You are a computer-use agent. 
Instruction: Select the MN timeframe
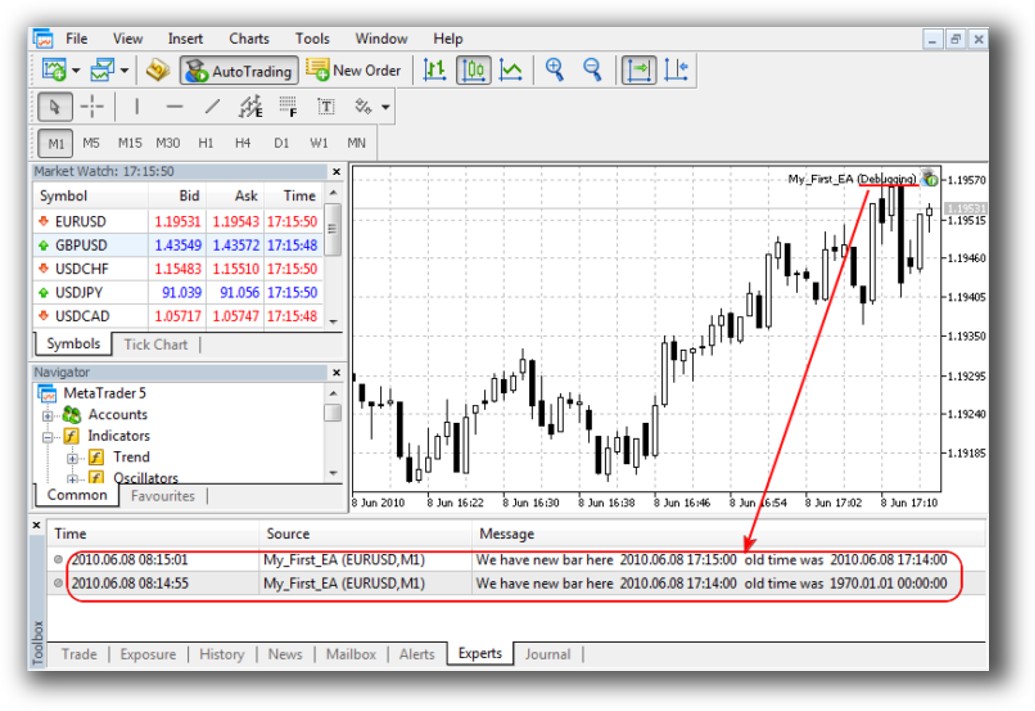356,143
